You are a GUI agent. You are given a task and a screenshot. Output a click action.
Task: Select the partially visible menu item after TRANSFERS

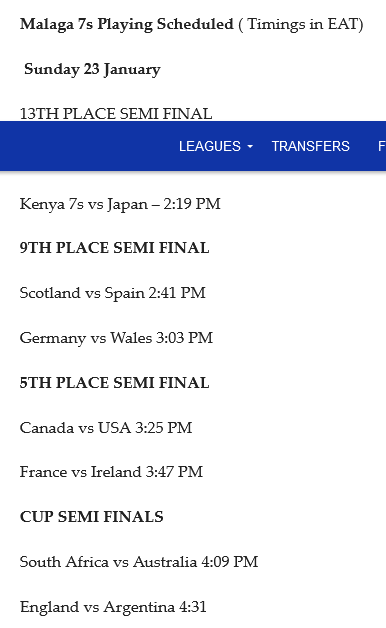(382, 146)
